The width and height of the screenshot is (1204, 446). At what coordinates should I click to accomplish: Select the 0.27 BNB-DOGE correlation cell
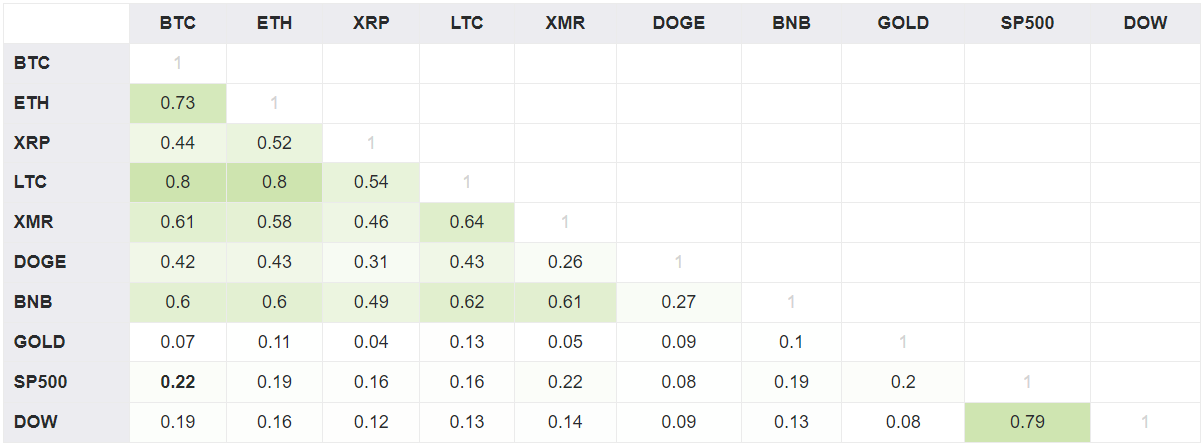pyautogui.click(x=678, y=302)
